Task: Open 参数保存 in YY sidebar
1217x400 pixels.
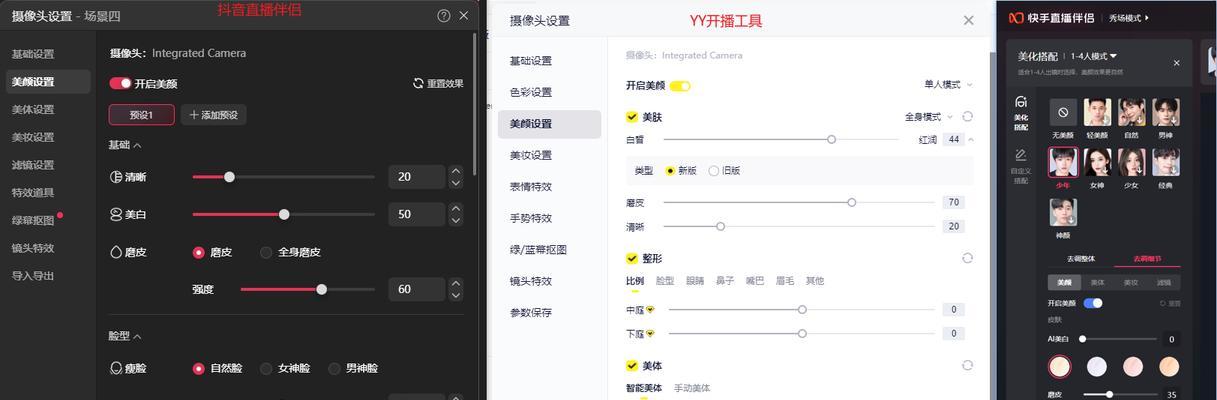Action: [549, 312]
